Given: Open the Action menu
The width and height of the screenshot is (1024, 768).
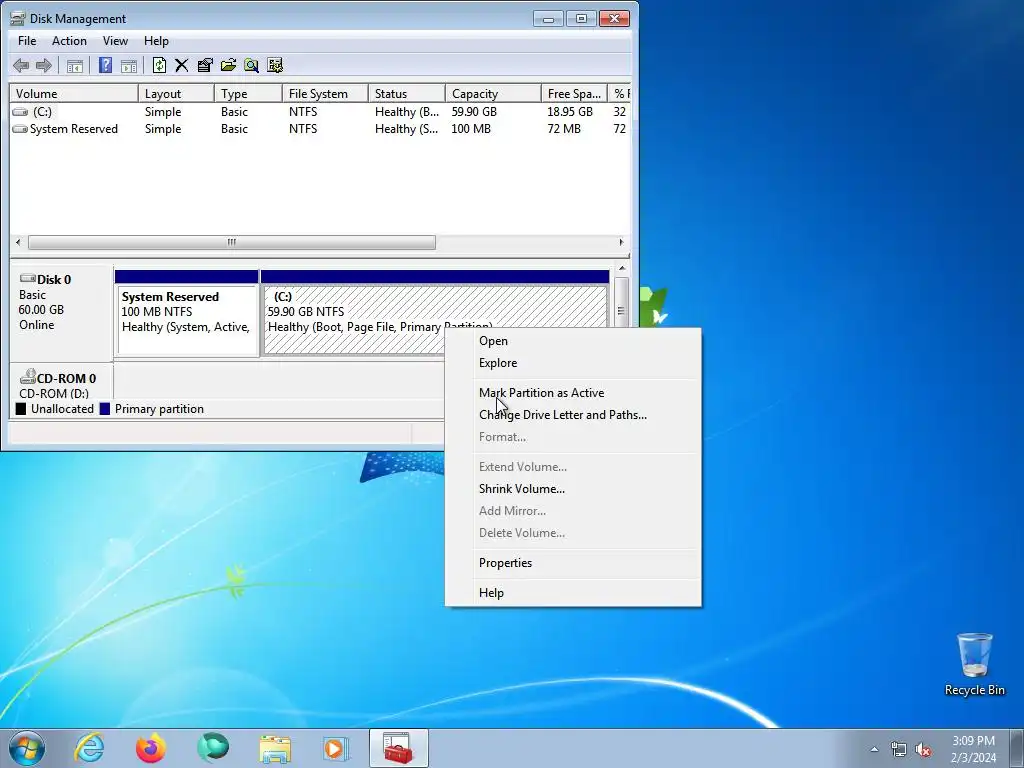Looking at the screenshot, I should (69, 40).
